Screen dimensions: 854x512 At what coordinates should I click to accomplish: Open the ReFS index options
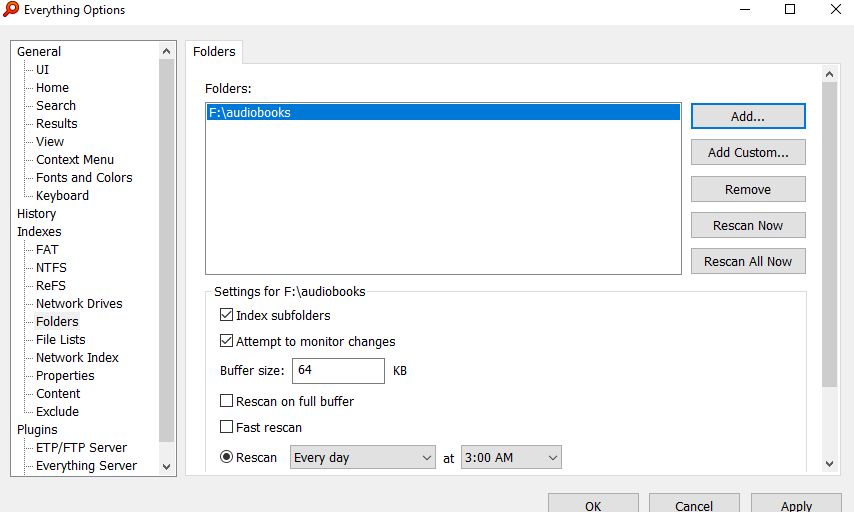point(51,285)
